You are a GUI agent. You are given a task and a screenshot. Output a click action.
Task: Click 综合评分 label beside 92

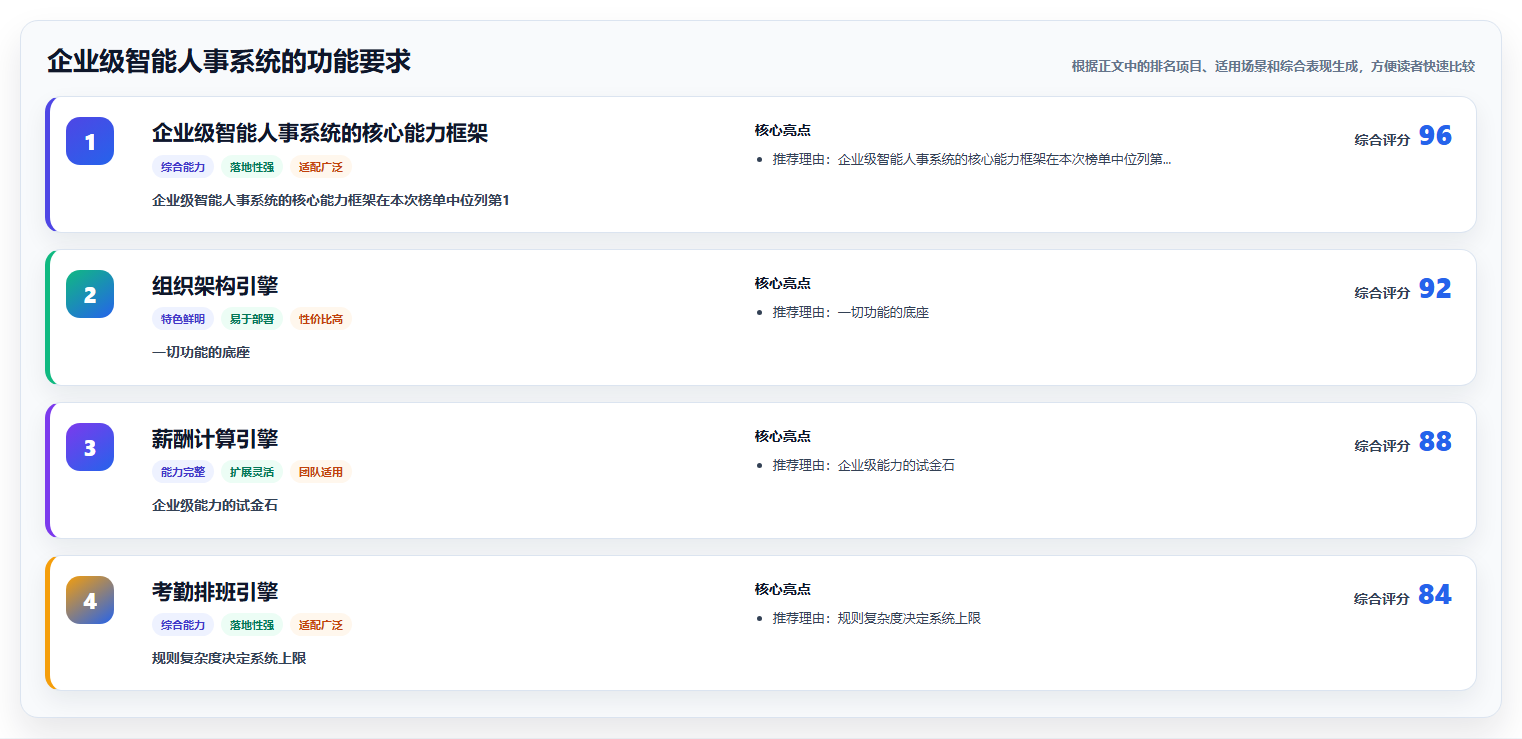(x=1382, y=293)
